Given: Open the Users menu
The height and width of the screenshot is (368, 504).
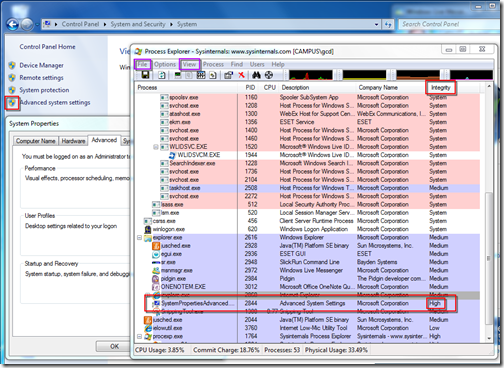Looking at the screenshot, I should tap(257, 64).
